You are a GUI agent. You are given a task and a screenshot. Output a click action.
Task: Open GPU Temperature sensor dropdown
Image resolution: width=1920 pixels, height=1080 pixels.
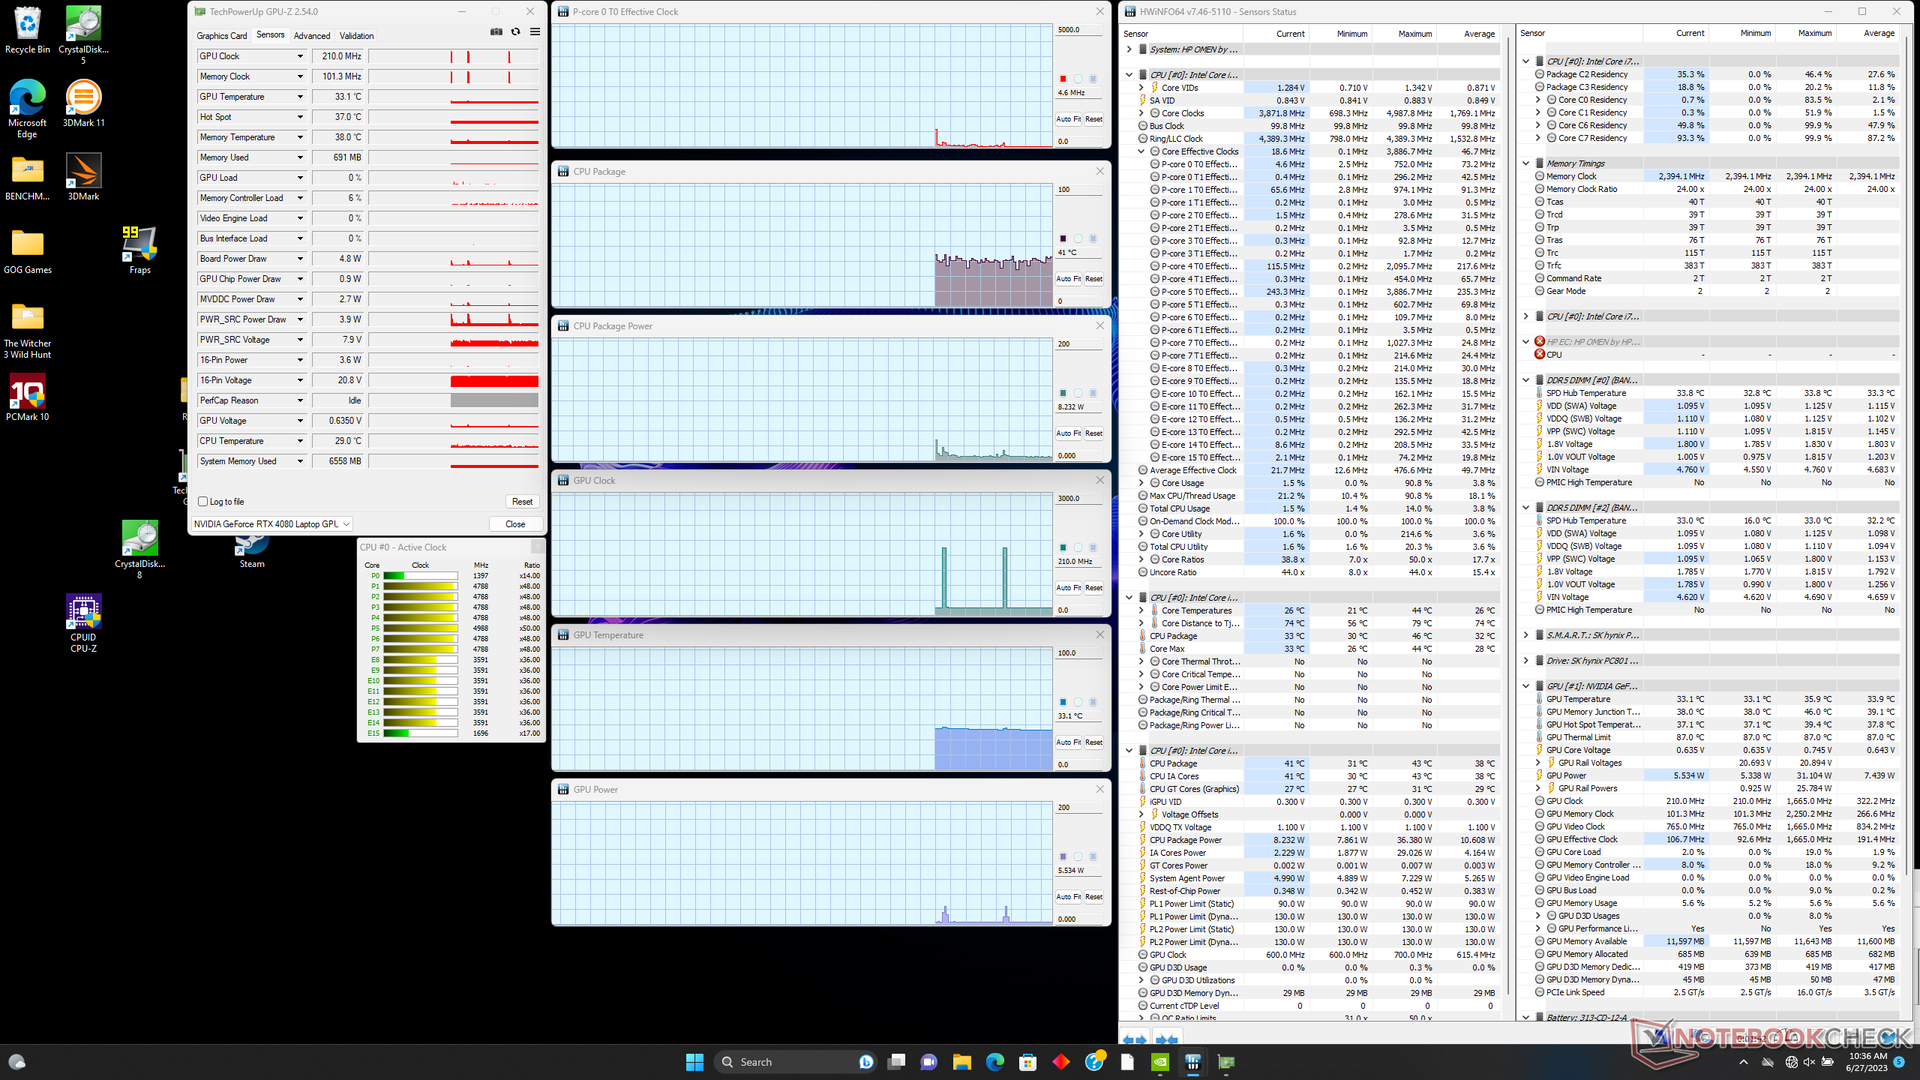300,97
